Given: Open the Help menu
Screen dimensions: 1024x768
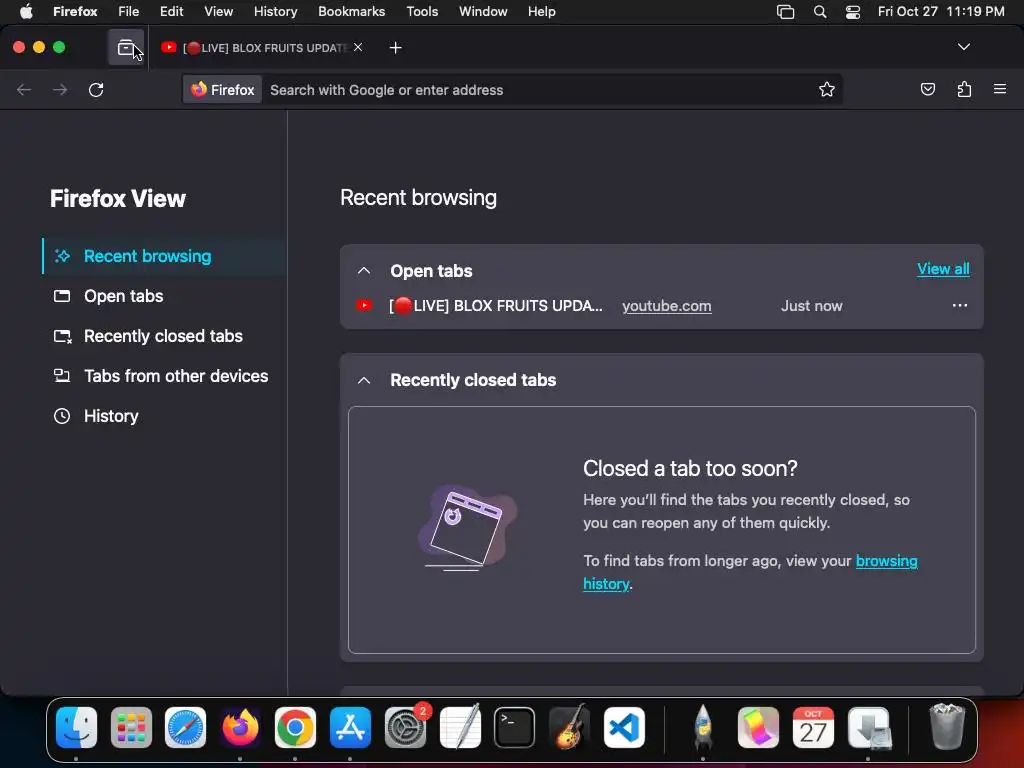Looking at the screenshot, I should click(541, 12).
